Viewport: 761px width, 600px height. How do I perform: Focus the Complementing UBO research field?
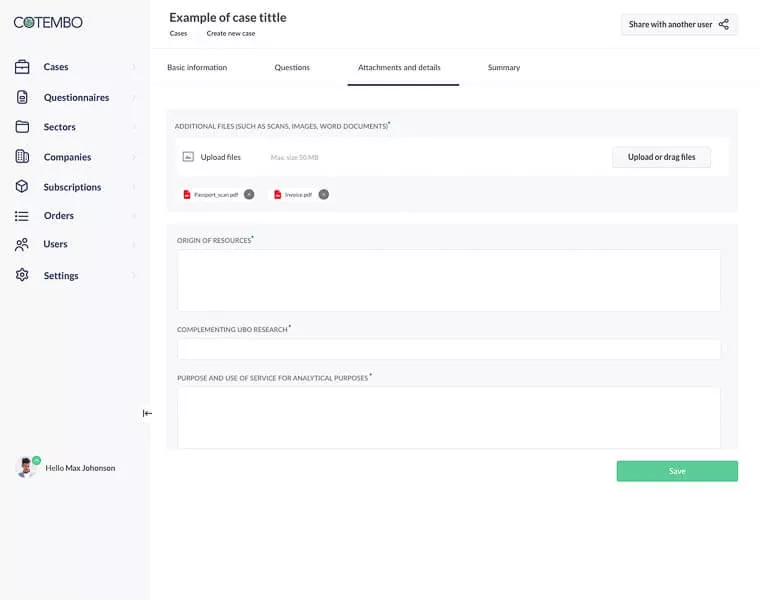(448, 349)
